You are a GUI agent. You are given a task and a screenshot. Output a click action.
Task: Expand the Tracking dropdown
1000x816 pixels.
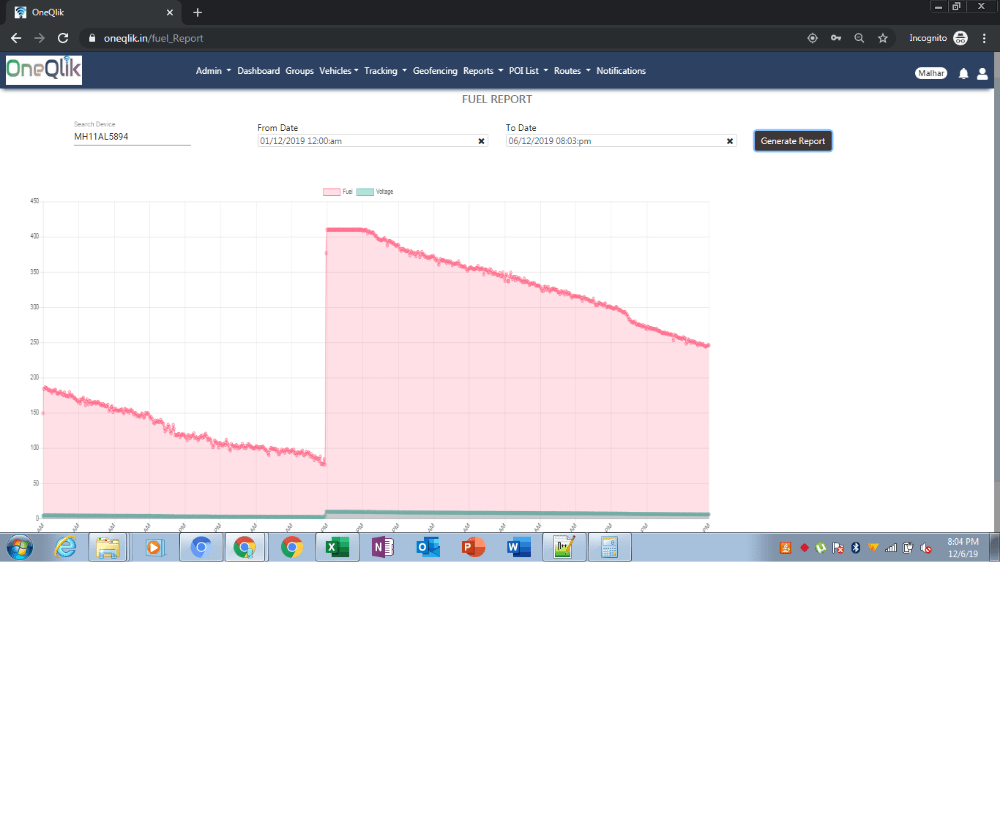tap(383, 71)
